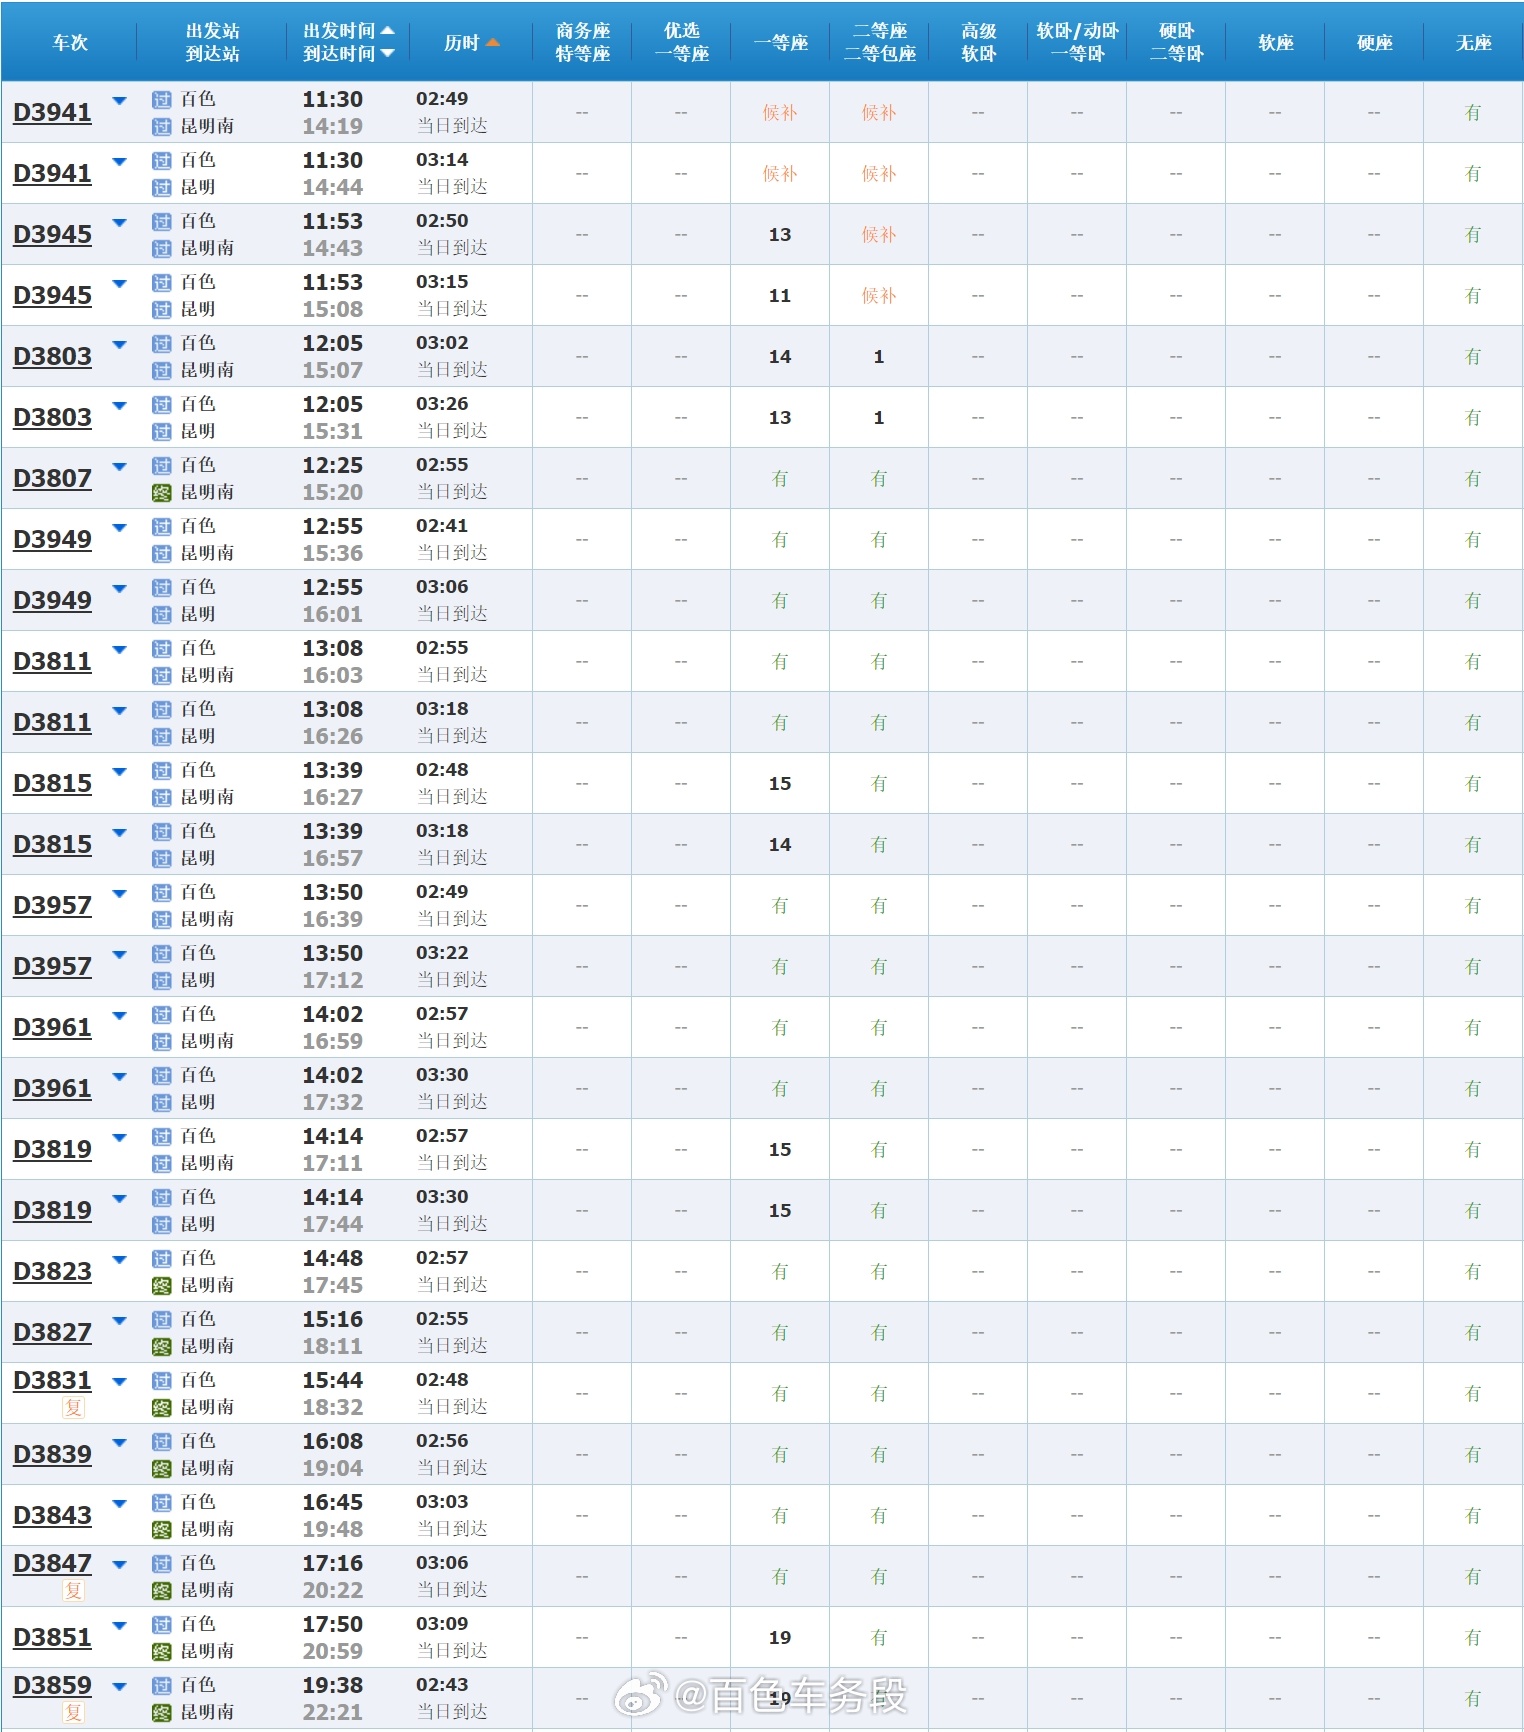The width and height of the screenshot is (1524, 1732).
Task: Click no-seat 有 for D3839
Action: pos(1473,1455)
